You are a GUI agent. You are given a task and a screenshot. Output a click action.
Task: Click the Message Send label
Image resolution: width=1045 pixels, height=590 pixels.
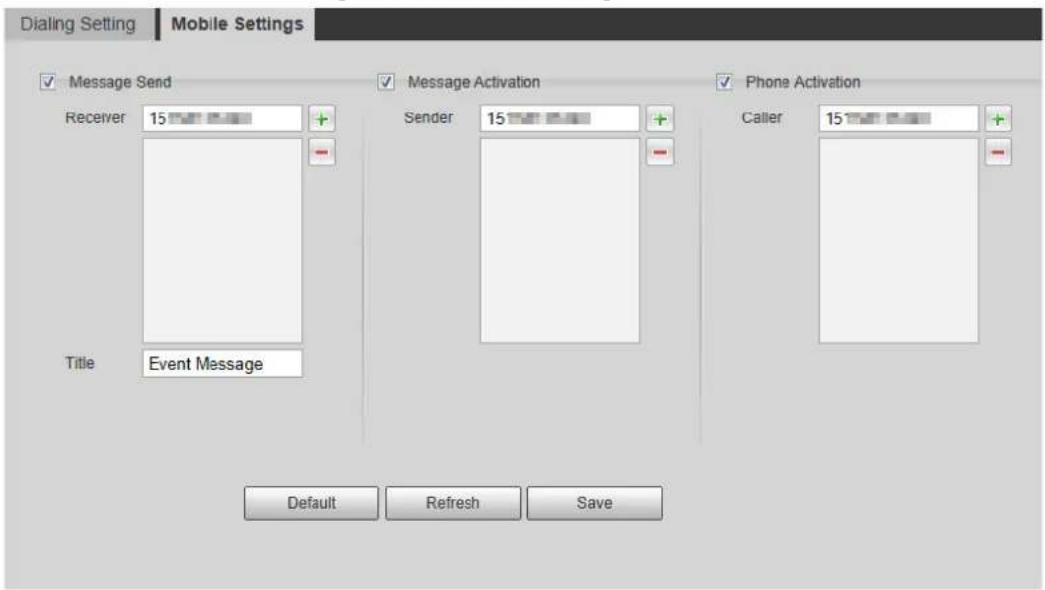pyautogui.click(x=120, y=82)
